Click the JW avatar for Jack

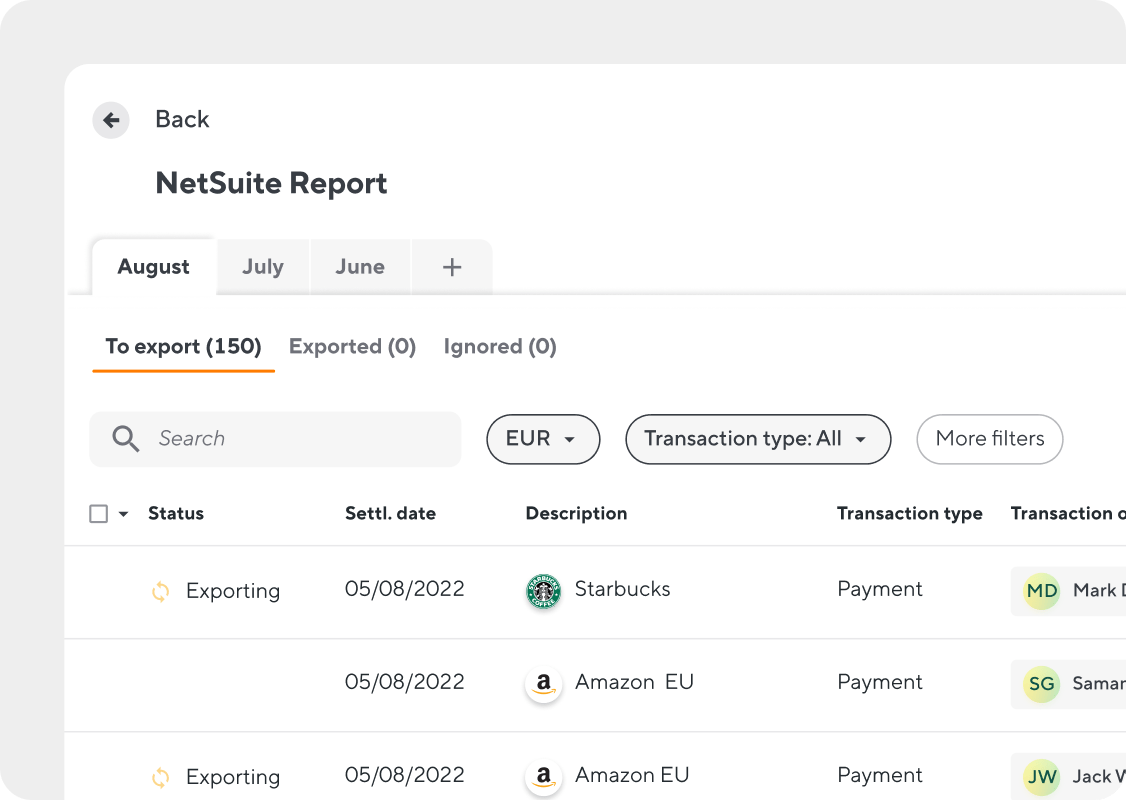click(1042, 777)
